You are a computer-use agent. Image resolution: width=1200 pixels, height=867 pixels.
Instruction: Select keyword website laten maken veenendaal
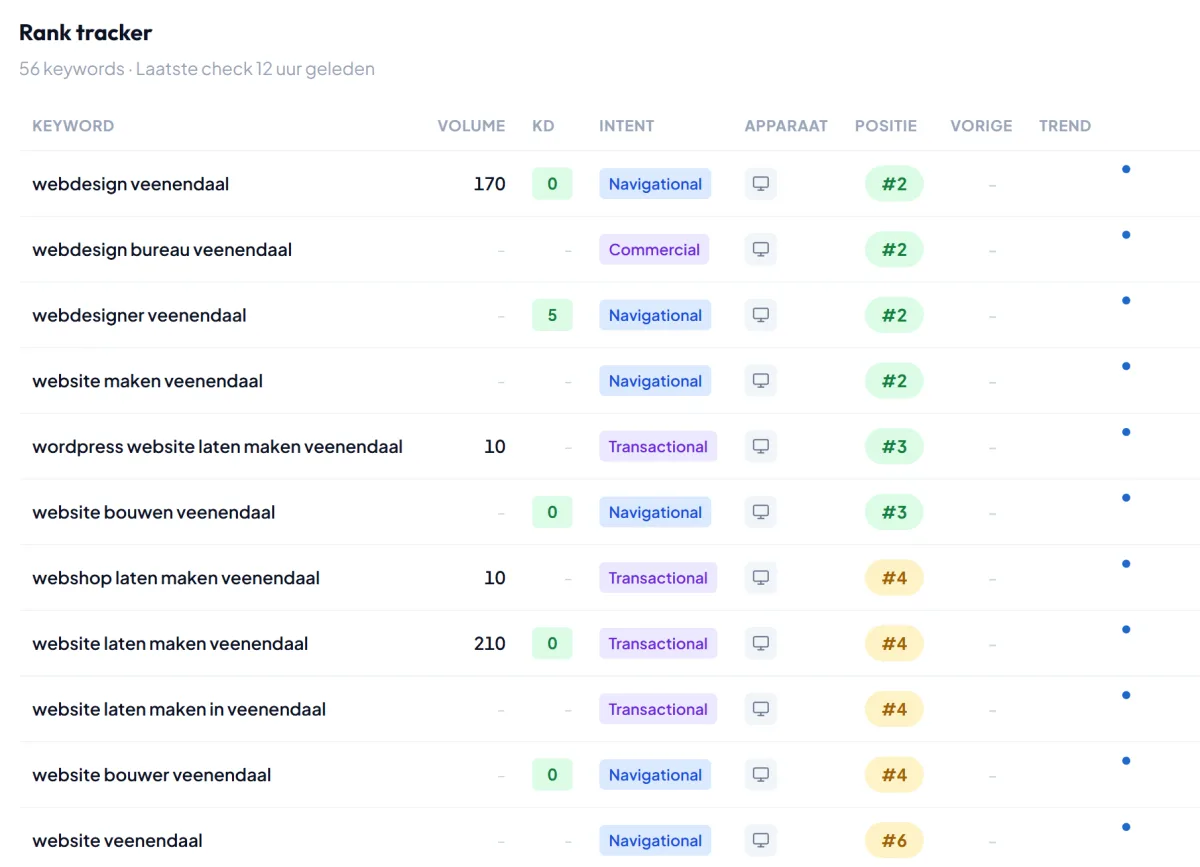[x=170, y=644]
